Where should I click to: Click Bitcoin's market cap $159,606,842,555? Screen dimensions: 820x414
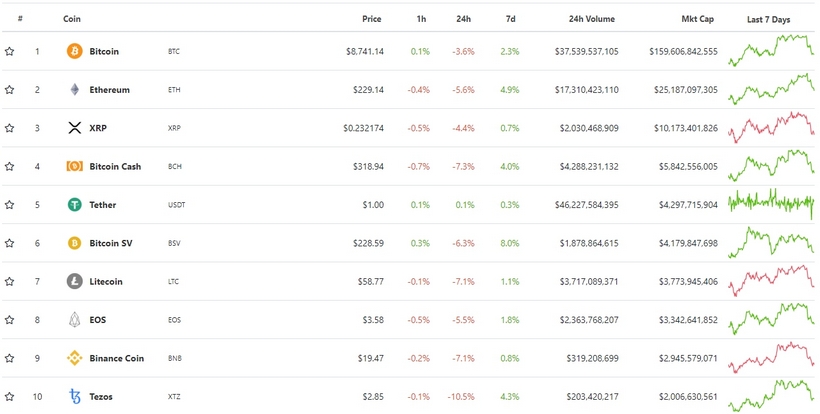click(x=684, y=51)
